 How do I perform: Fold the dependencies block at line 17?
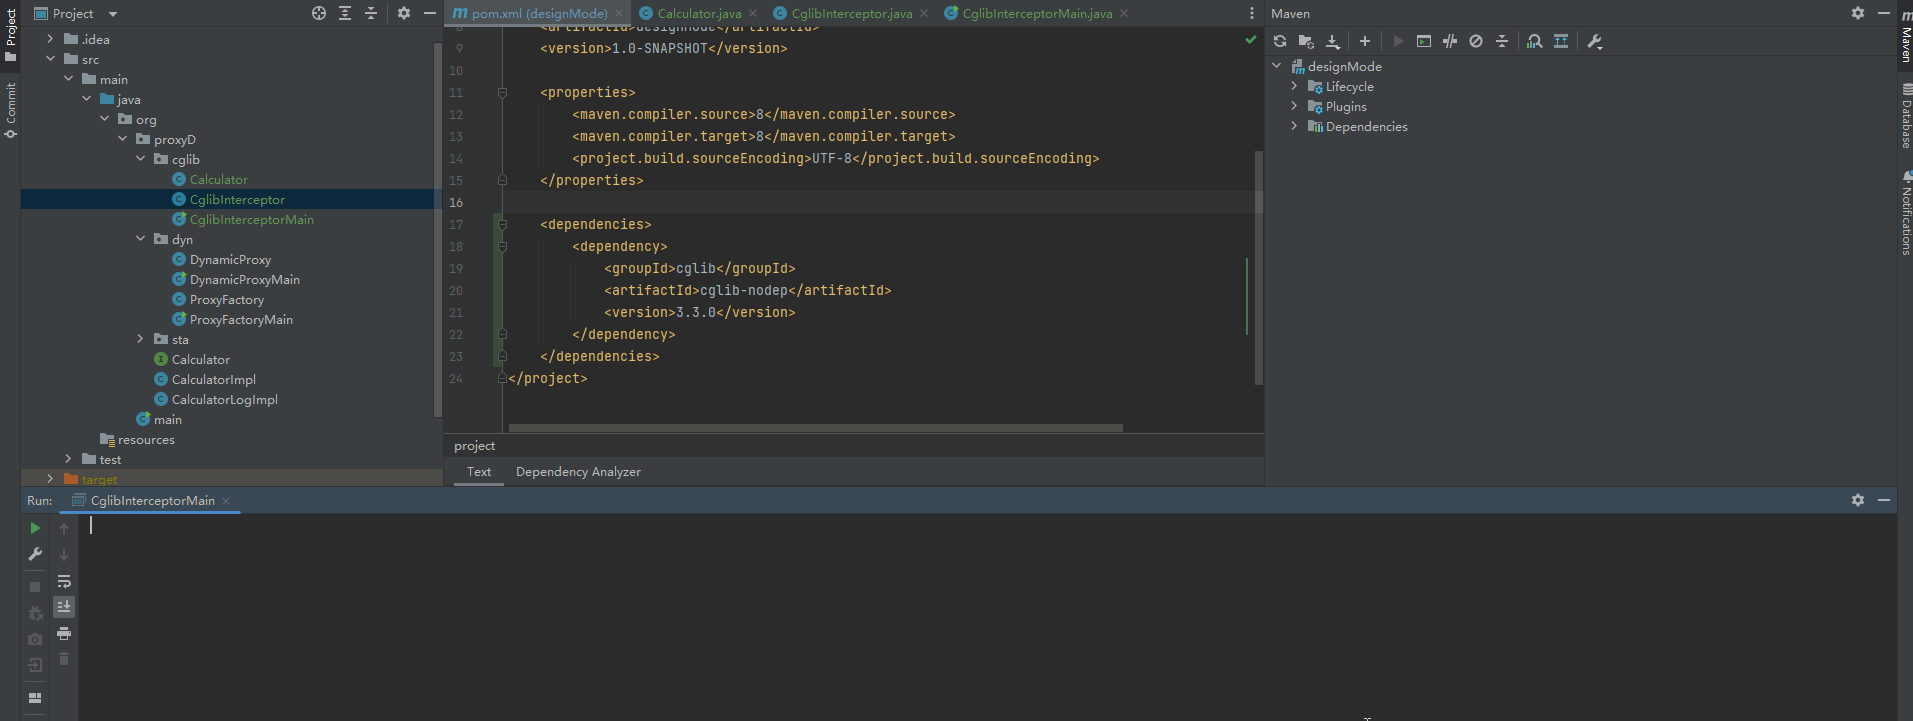tap(502, 224)
